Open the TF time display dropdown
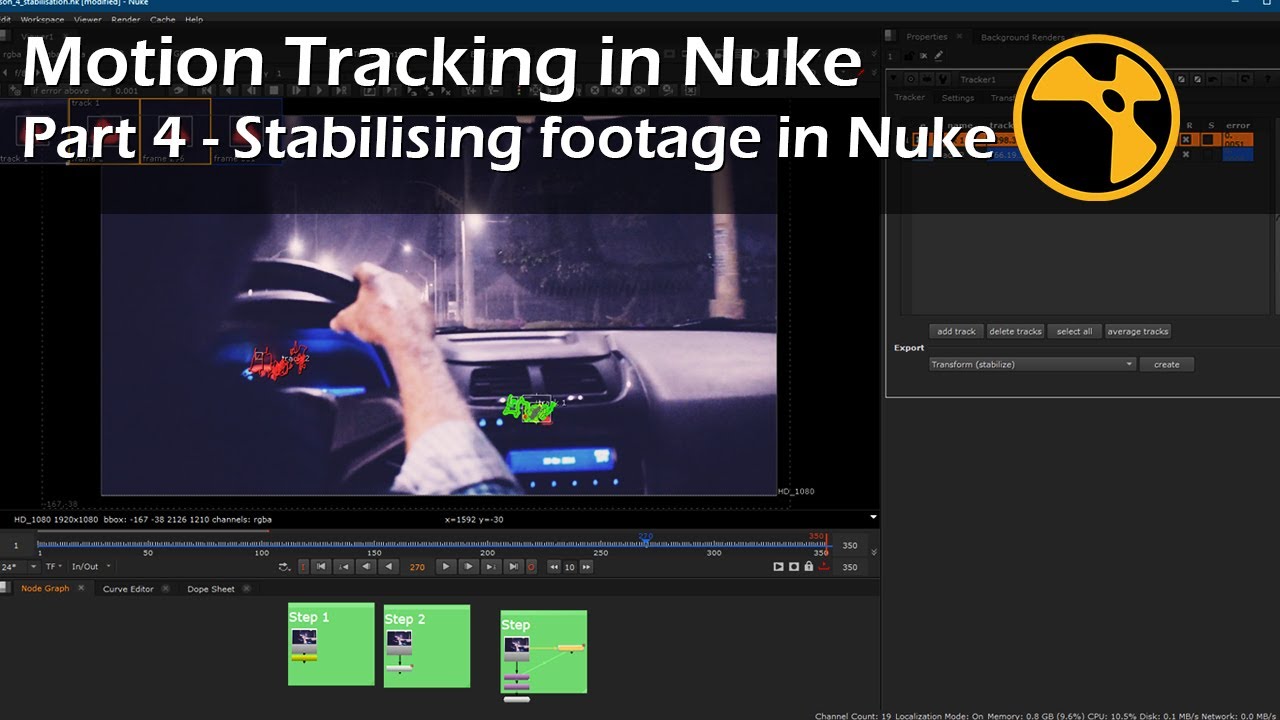This screenshot has width=1280, height=720. 54,567
